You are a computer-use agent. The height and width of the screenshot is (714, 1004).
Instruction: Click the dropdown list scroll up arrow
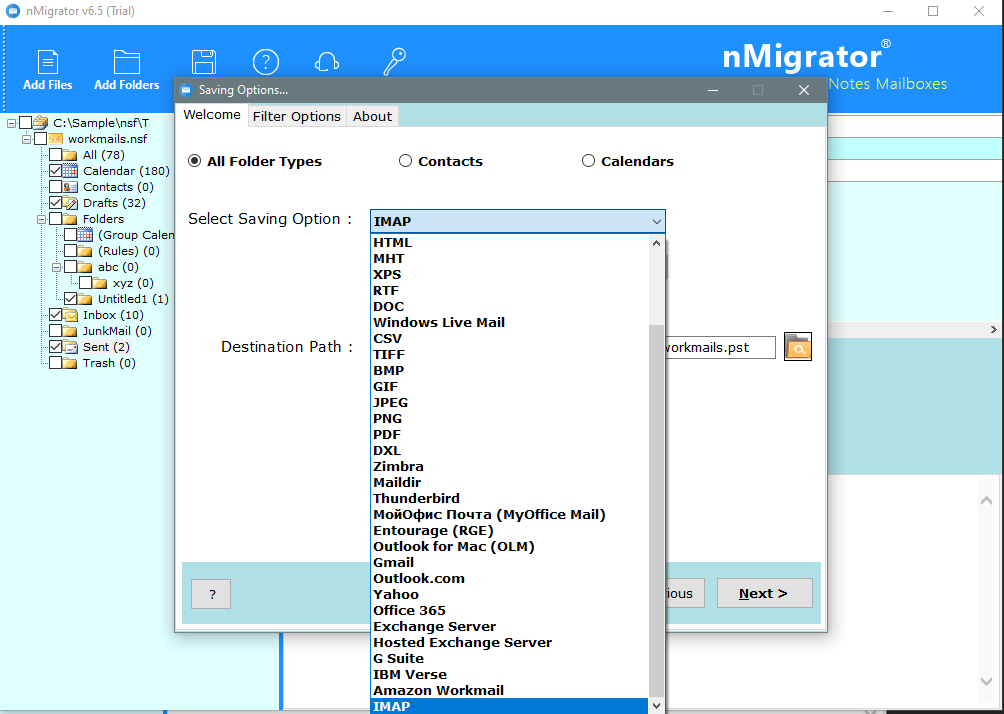(656, 243)
